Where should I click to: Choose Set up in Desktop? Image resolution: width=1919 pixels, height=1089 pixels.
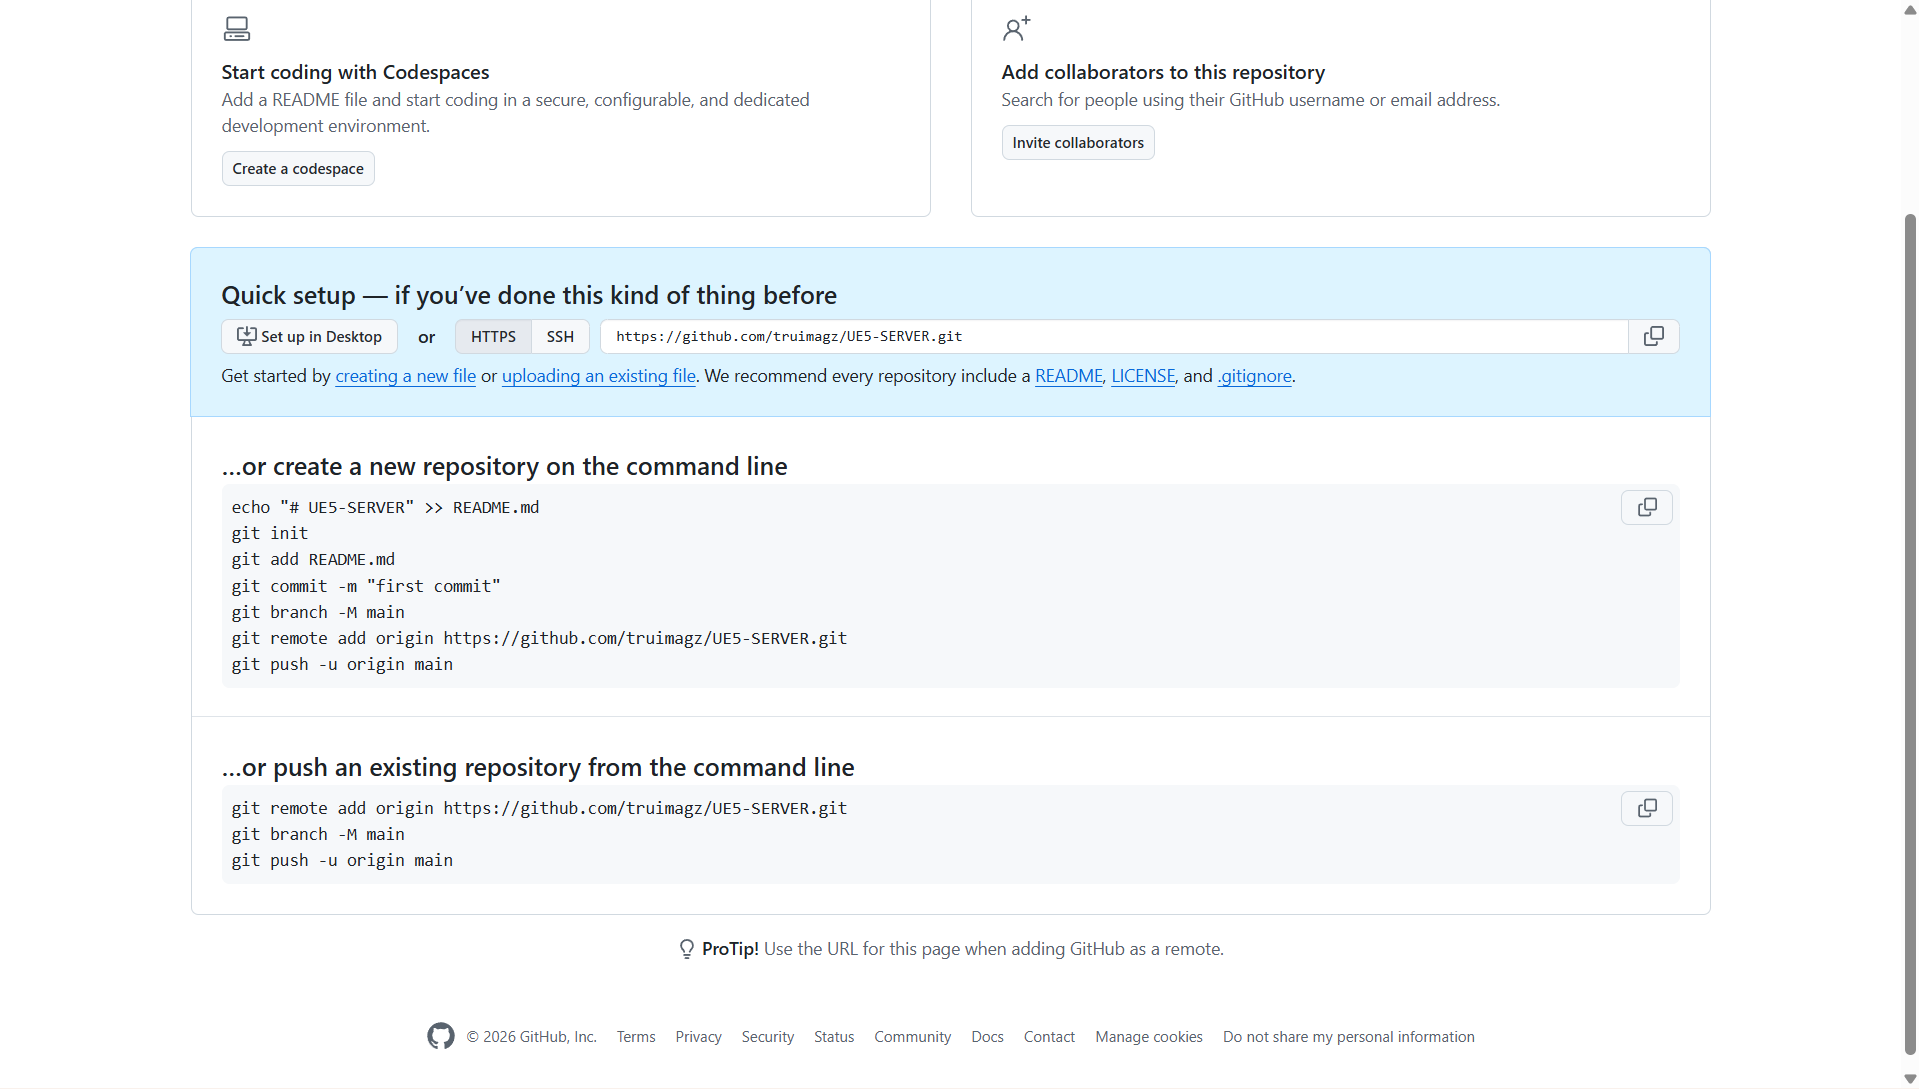(x=309, y=337)
